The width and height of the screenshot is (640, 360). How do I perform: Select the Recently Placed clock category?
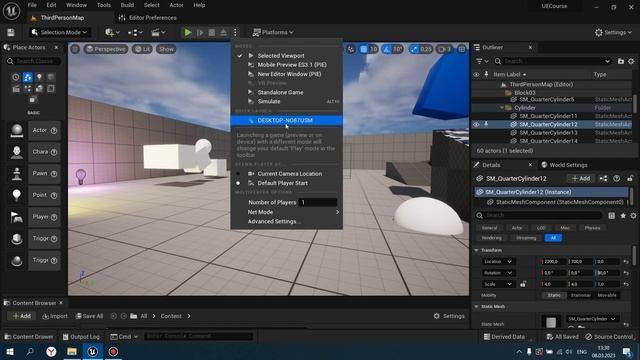point(16,77)
